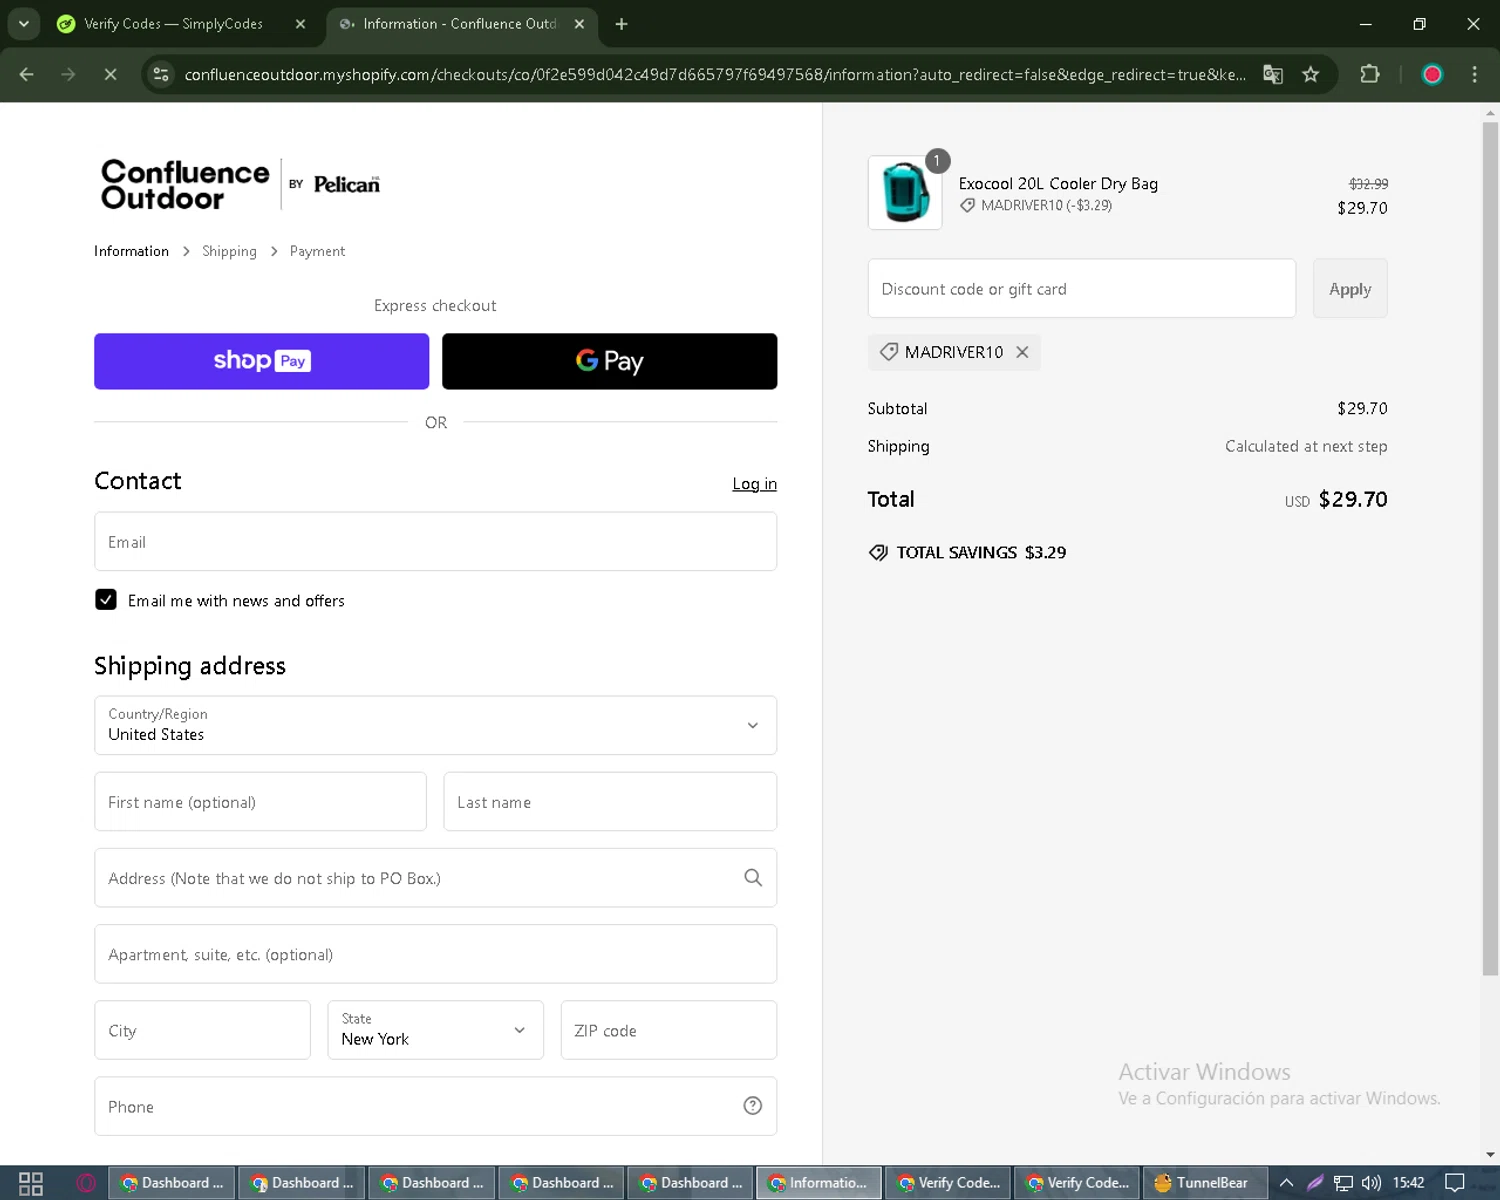
Task: Click the Total Savings tag icon
Action: click(x=878, y=553)
